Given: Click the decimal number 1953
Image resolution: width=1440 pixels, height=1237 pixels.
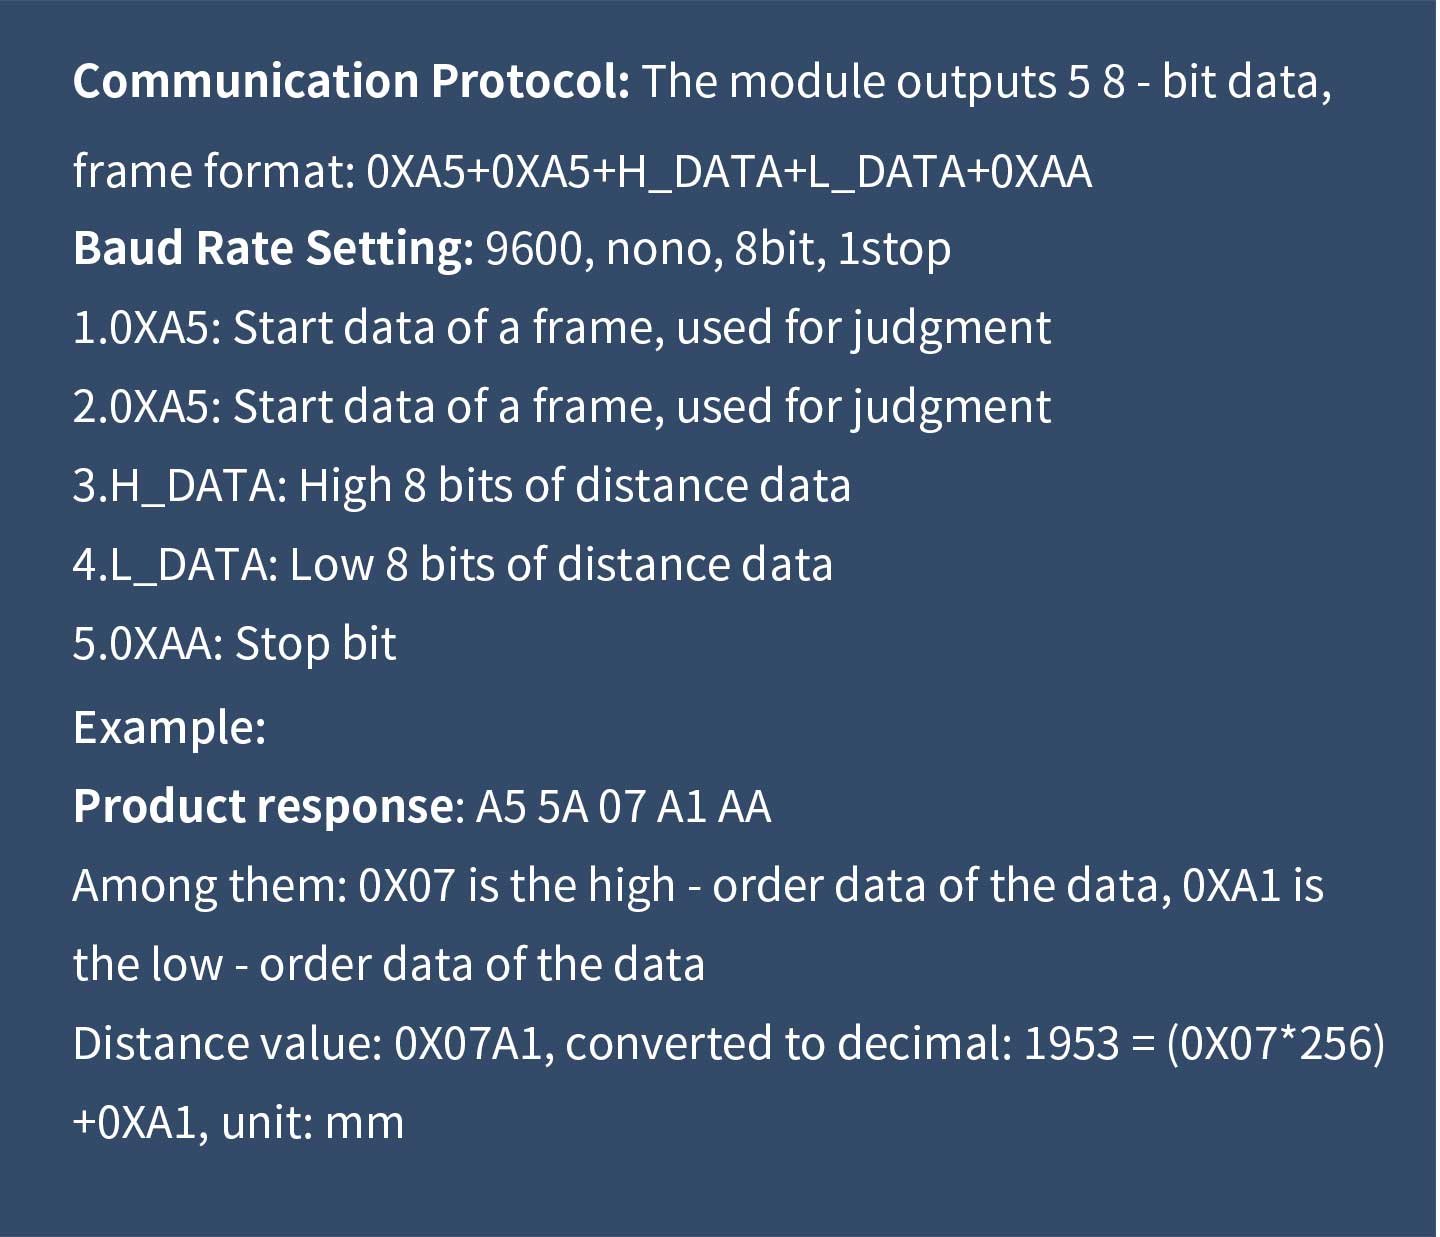Looking at the screenshot, I should tap(1071, 1044).
